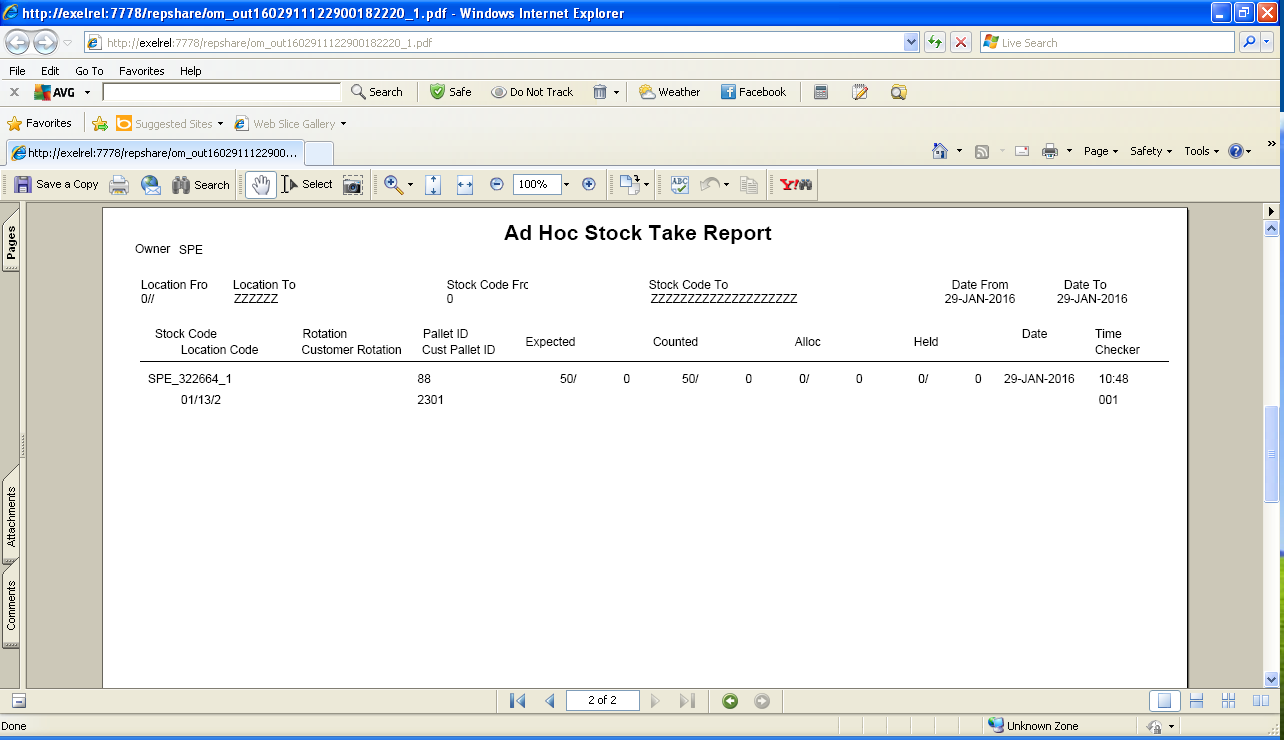
Task: Open the Help menu
Action: click(x=191, y=71)
